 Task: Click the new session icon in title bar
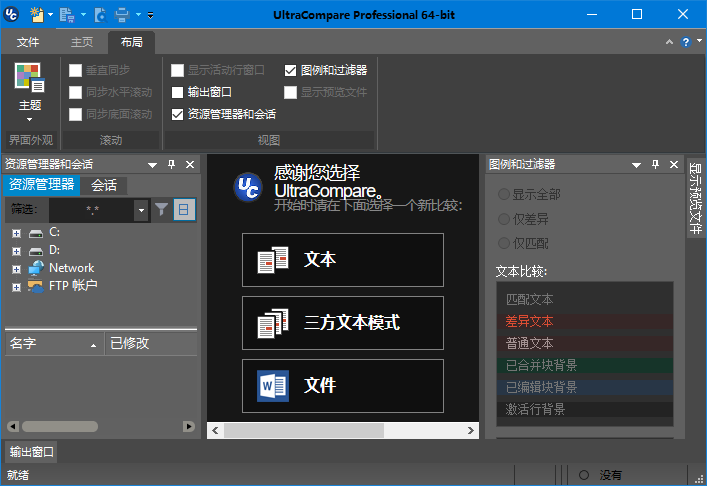pyautogui.click(x=37, y=14)
